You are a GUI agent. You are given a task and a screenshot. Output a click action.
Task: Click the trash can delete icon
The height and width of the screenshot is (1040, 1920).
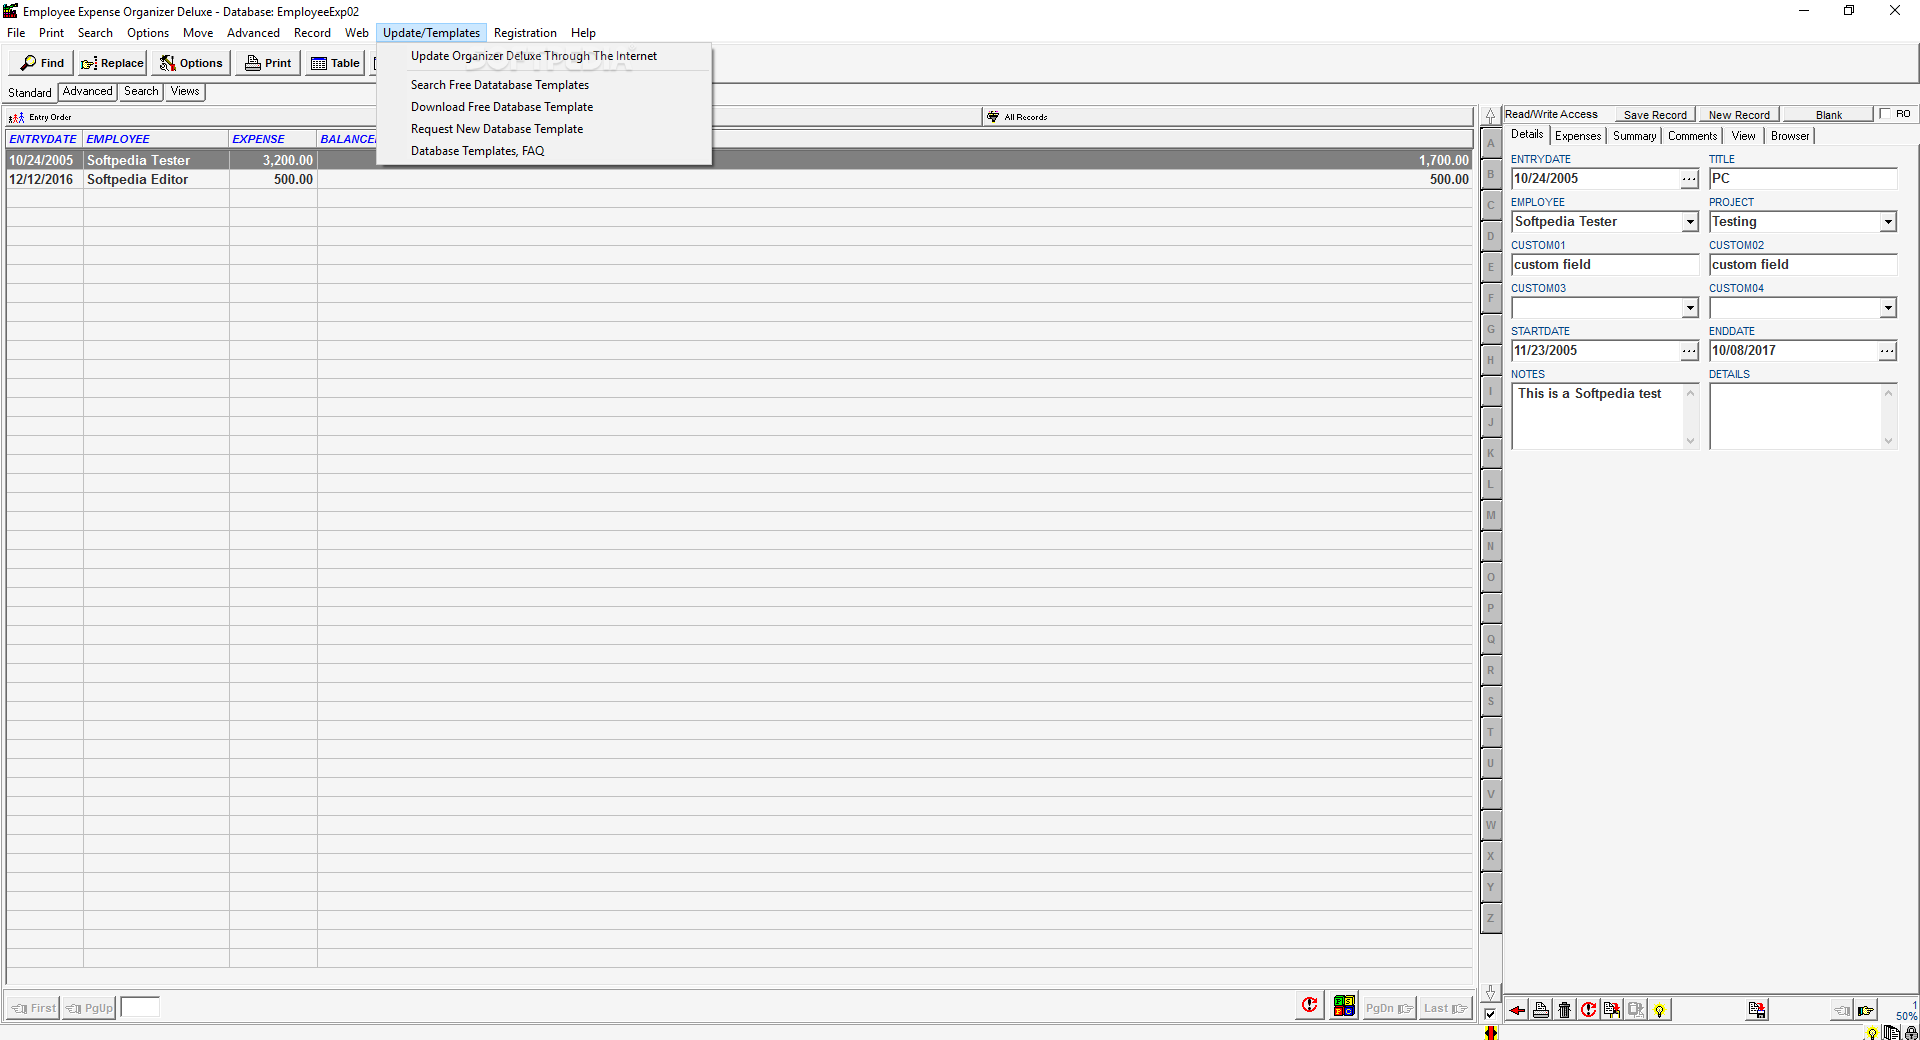[x=1565, y=1010]
